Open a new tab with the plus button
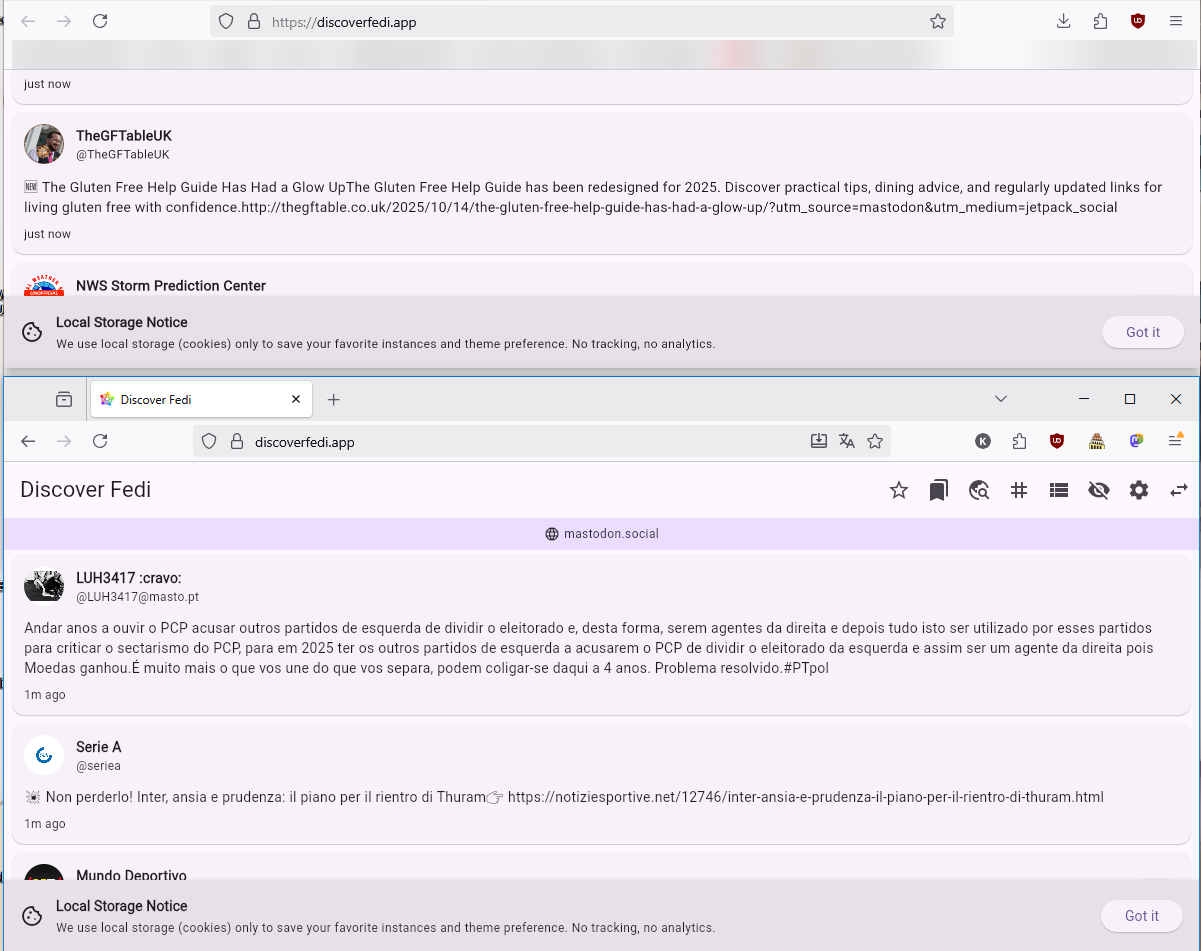Viewport: 1201px width, 951px height. tap(334, 399)
